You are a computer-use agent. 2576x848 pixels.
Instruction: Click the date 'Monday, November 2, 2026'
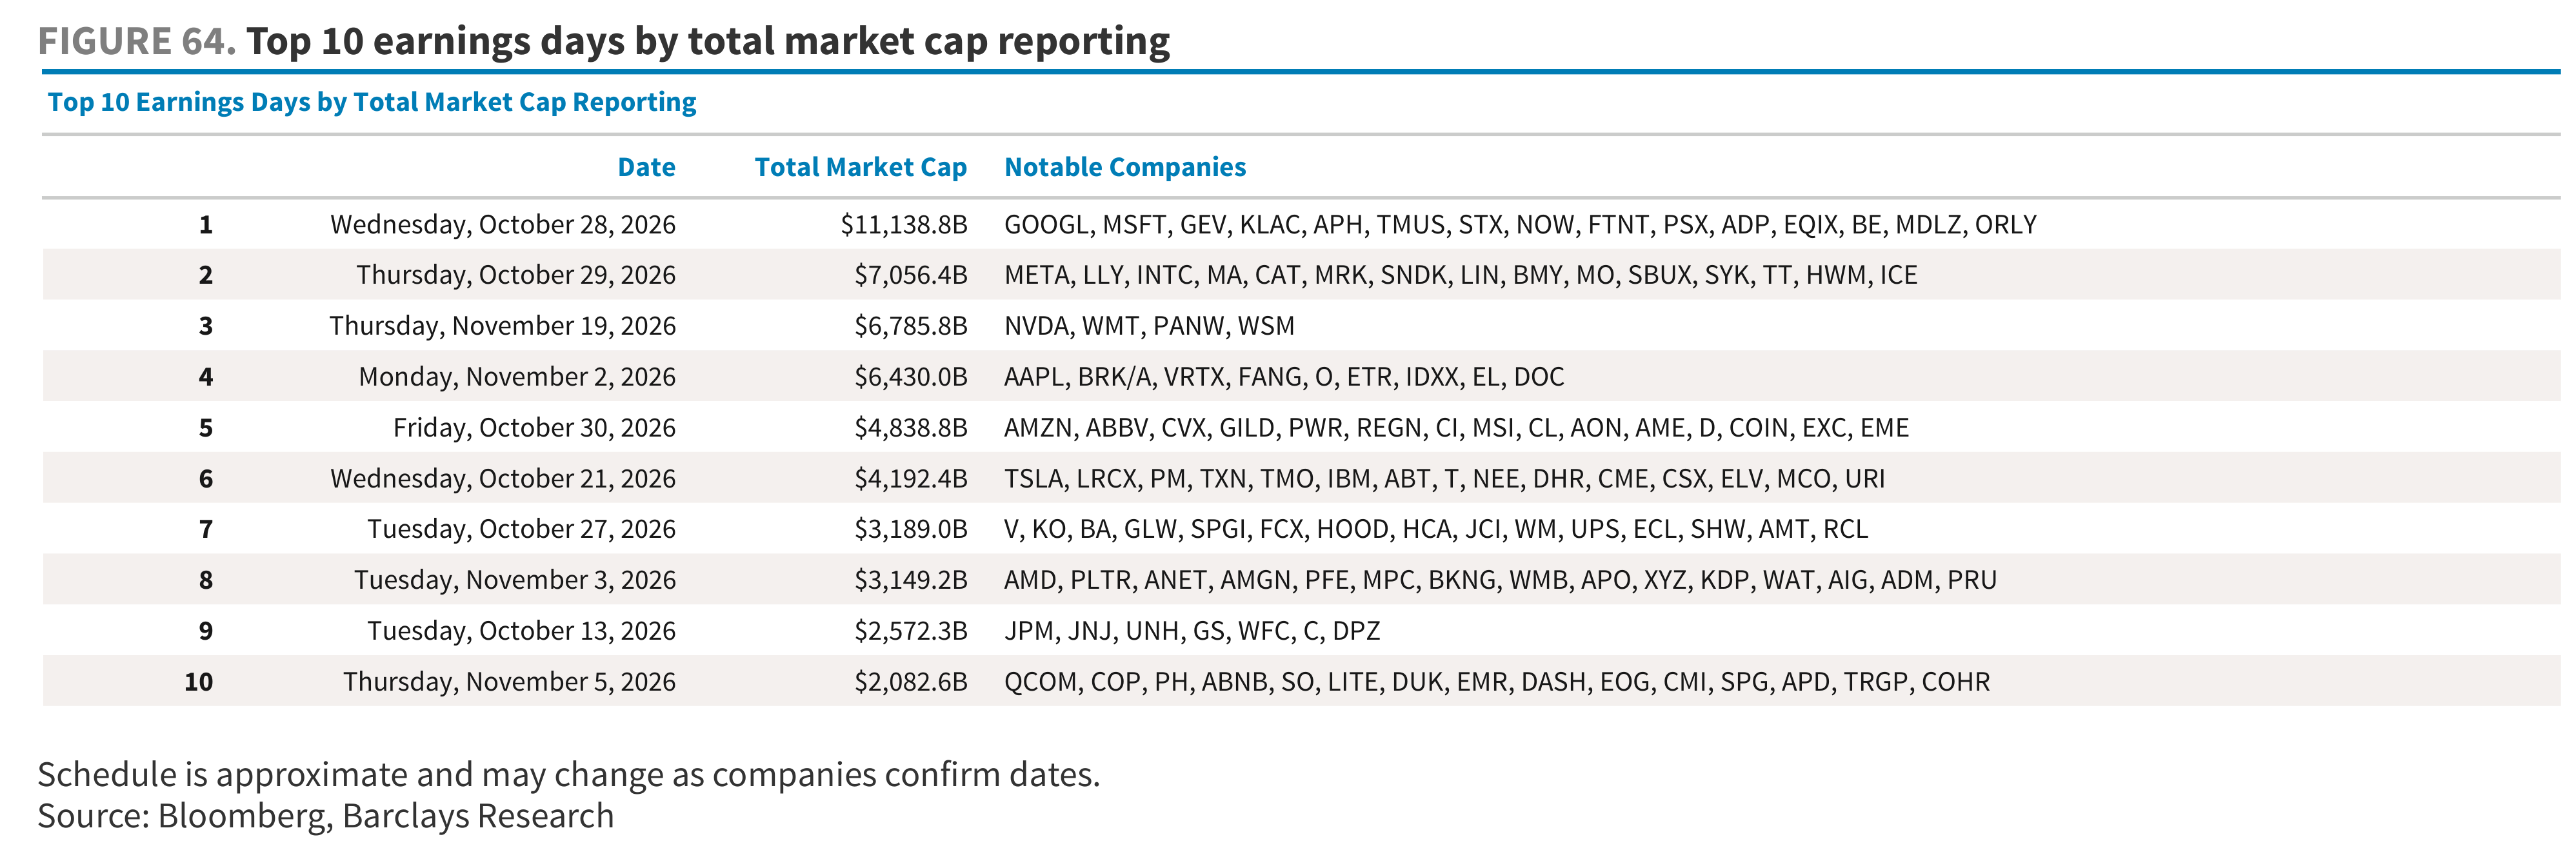pyautogui.click(x=517, y=377)
